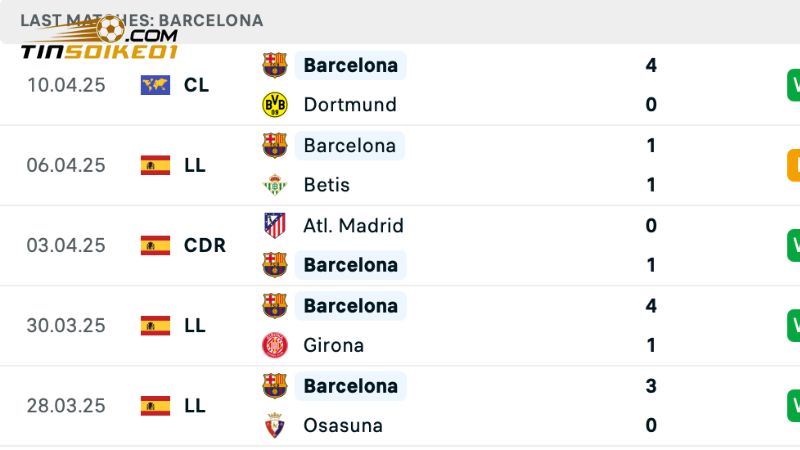
Task: Click Spain flag beside CDR competition
Action: [x=155, y=245]
